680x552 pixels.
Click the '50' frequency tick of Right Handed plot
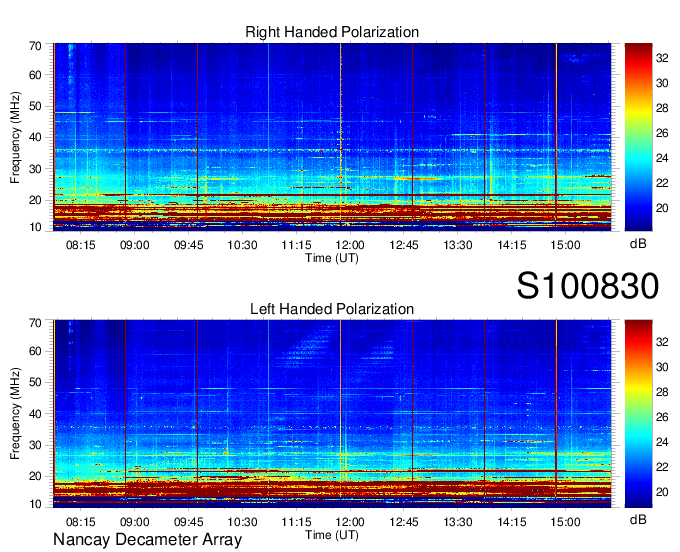coord(35,106)
